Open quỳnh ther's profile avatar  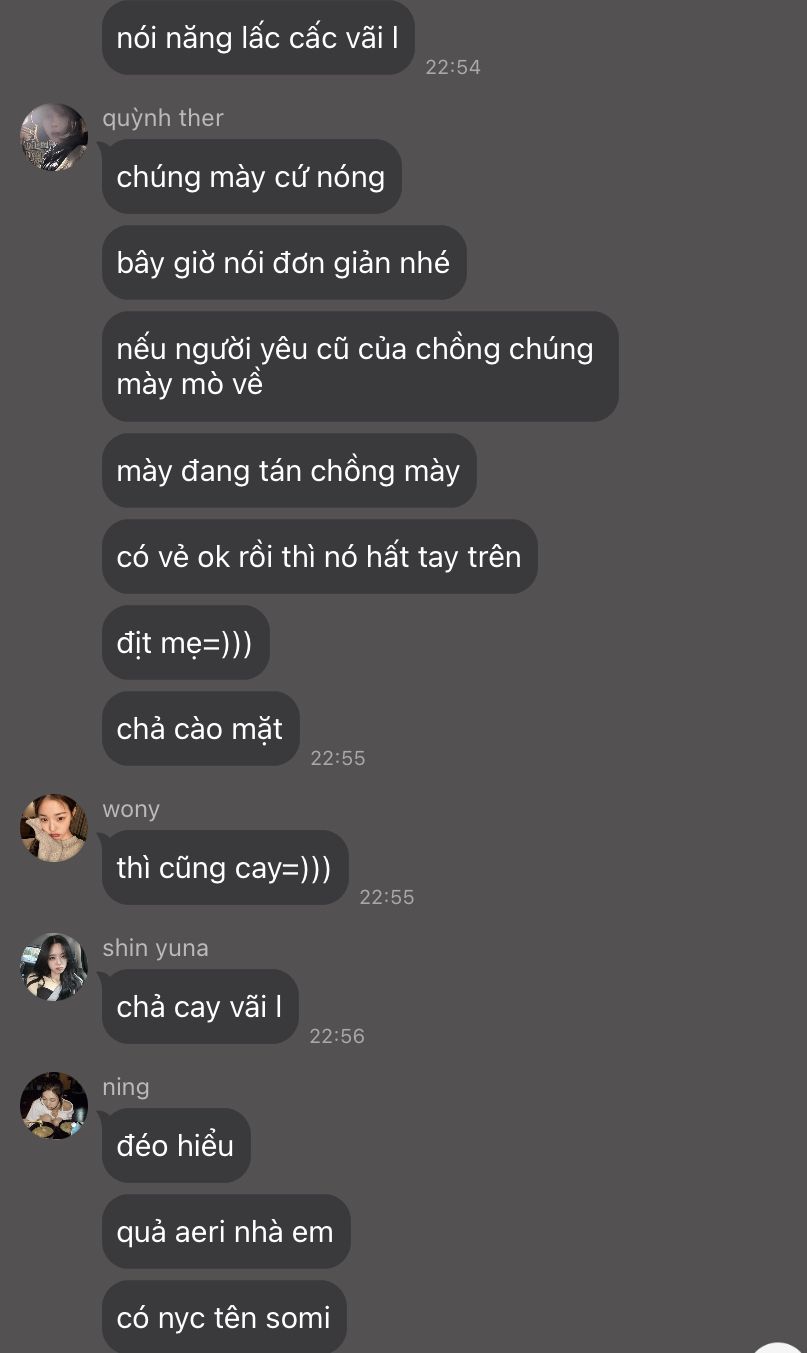tap(54, 137)
